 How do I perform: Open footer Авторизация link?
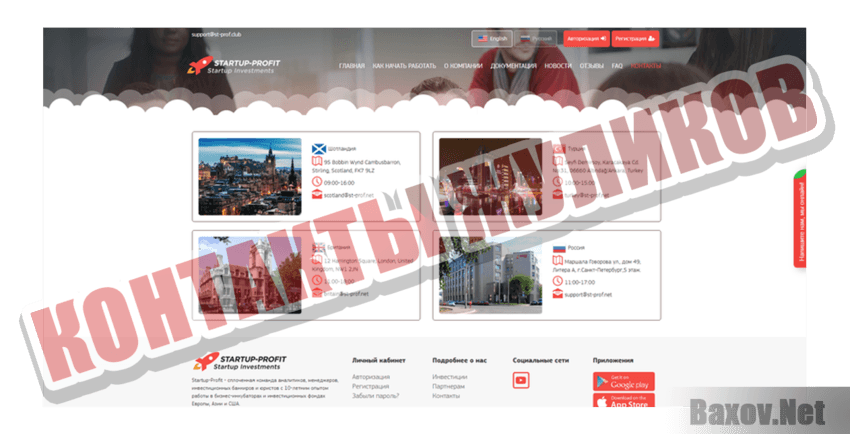pos(371,377)
